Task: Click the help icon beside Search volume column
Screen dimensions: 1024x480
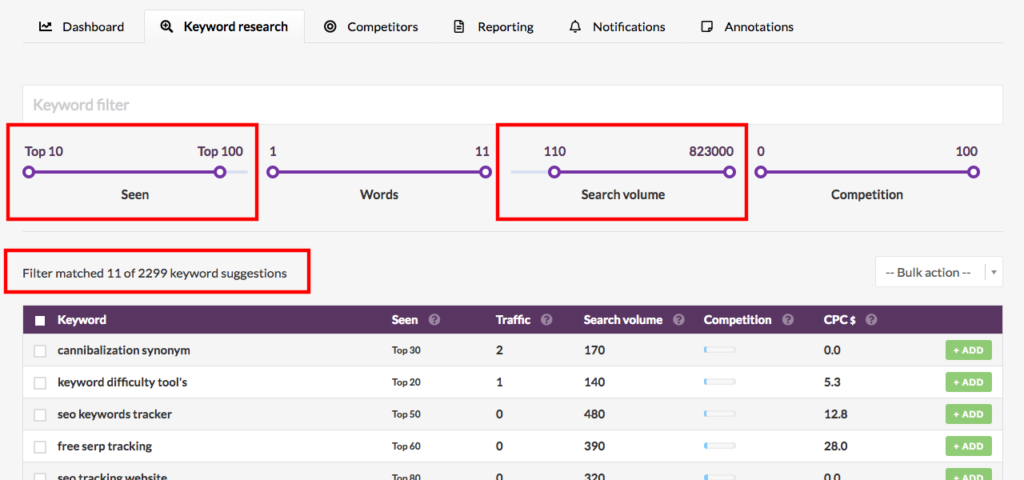Action: tap(679, 320)
